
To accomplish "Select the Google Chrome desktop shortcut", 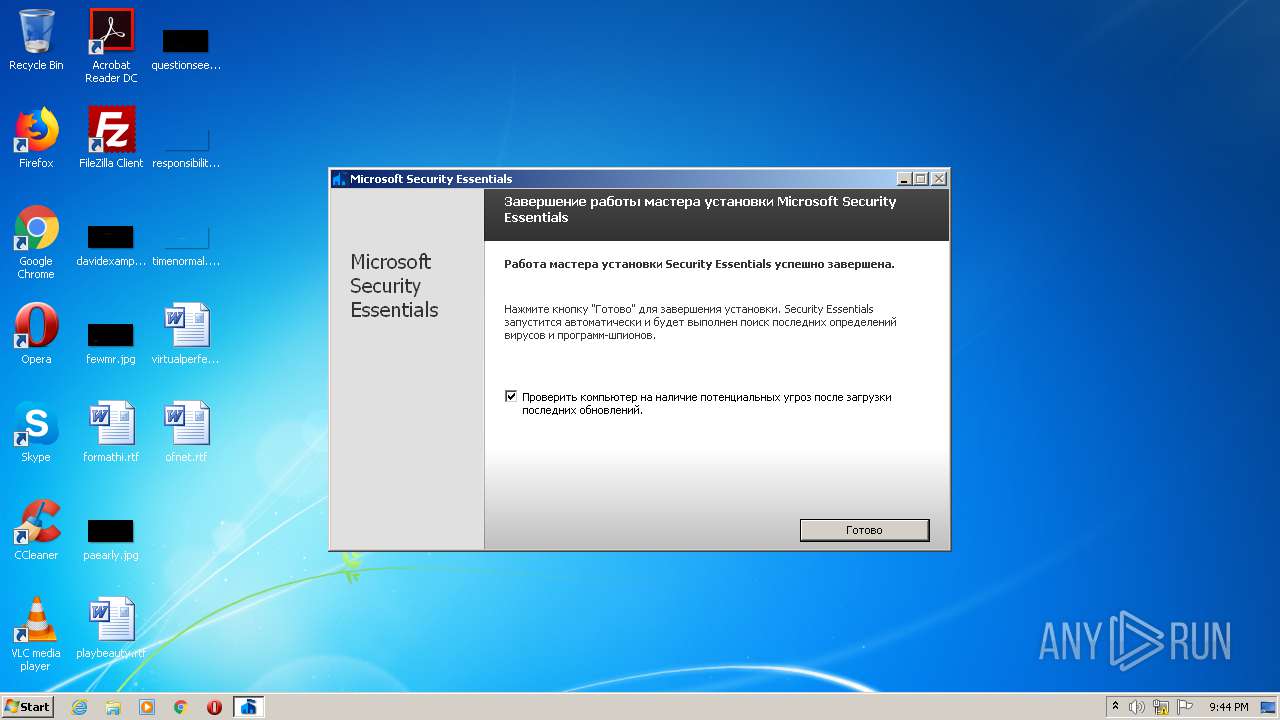I will pyautogui.click(x=36, y=242).
